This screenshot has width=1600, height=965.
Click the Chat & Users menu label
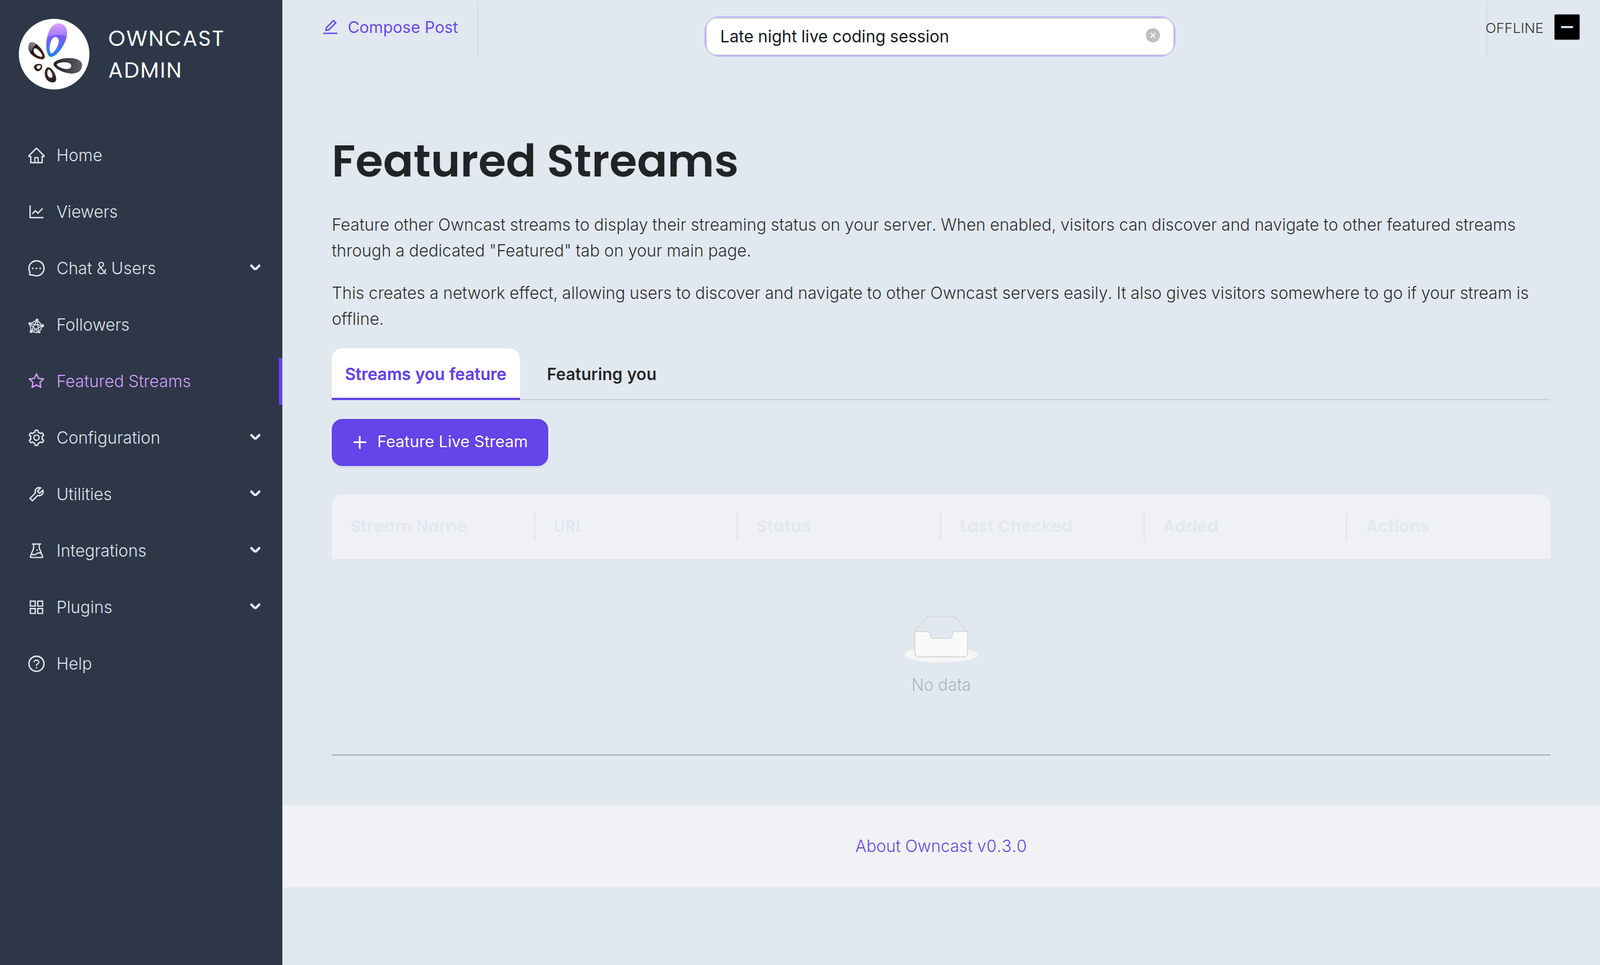coord(106,268)
